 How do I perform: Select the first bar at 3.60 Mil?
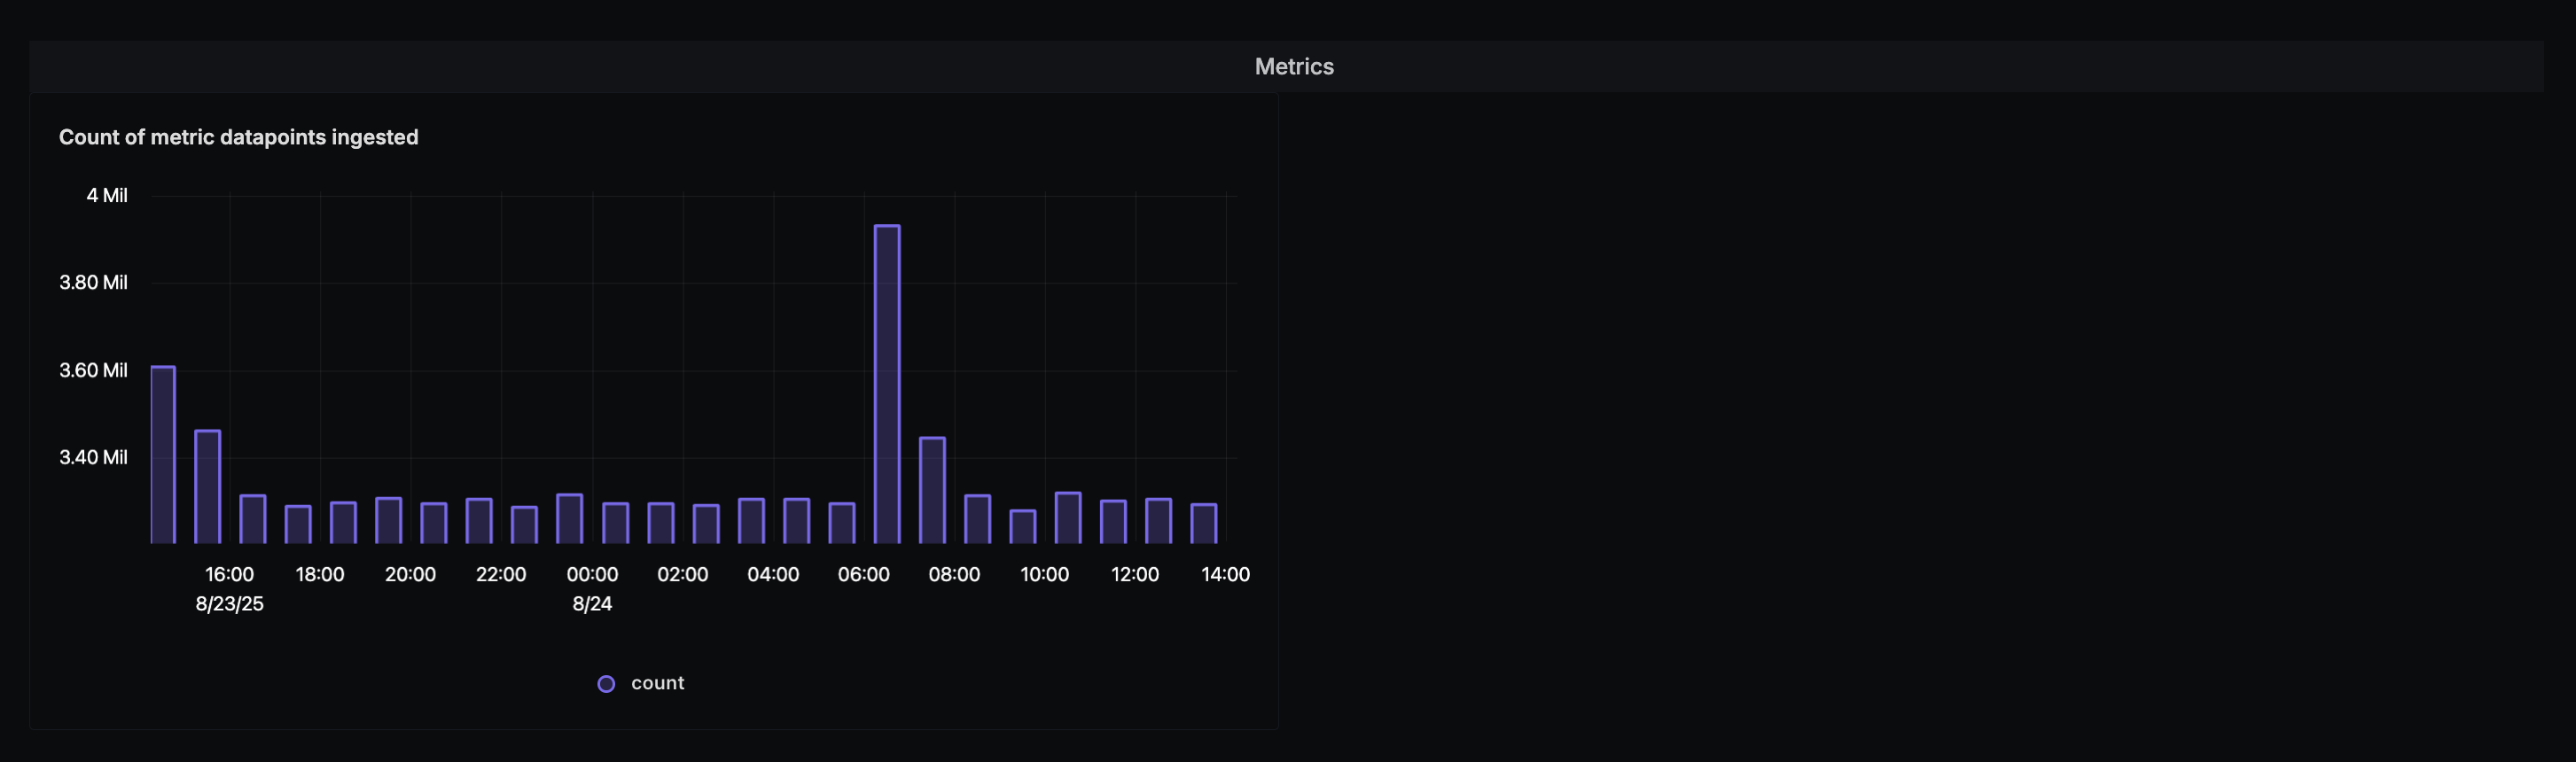pyautogui.click(x=163, y=455)
